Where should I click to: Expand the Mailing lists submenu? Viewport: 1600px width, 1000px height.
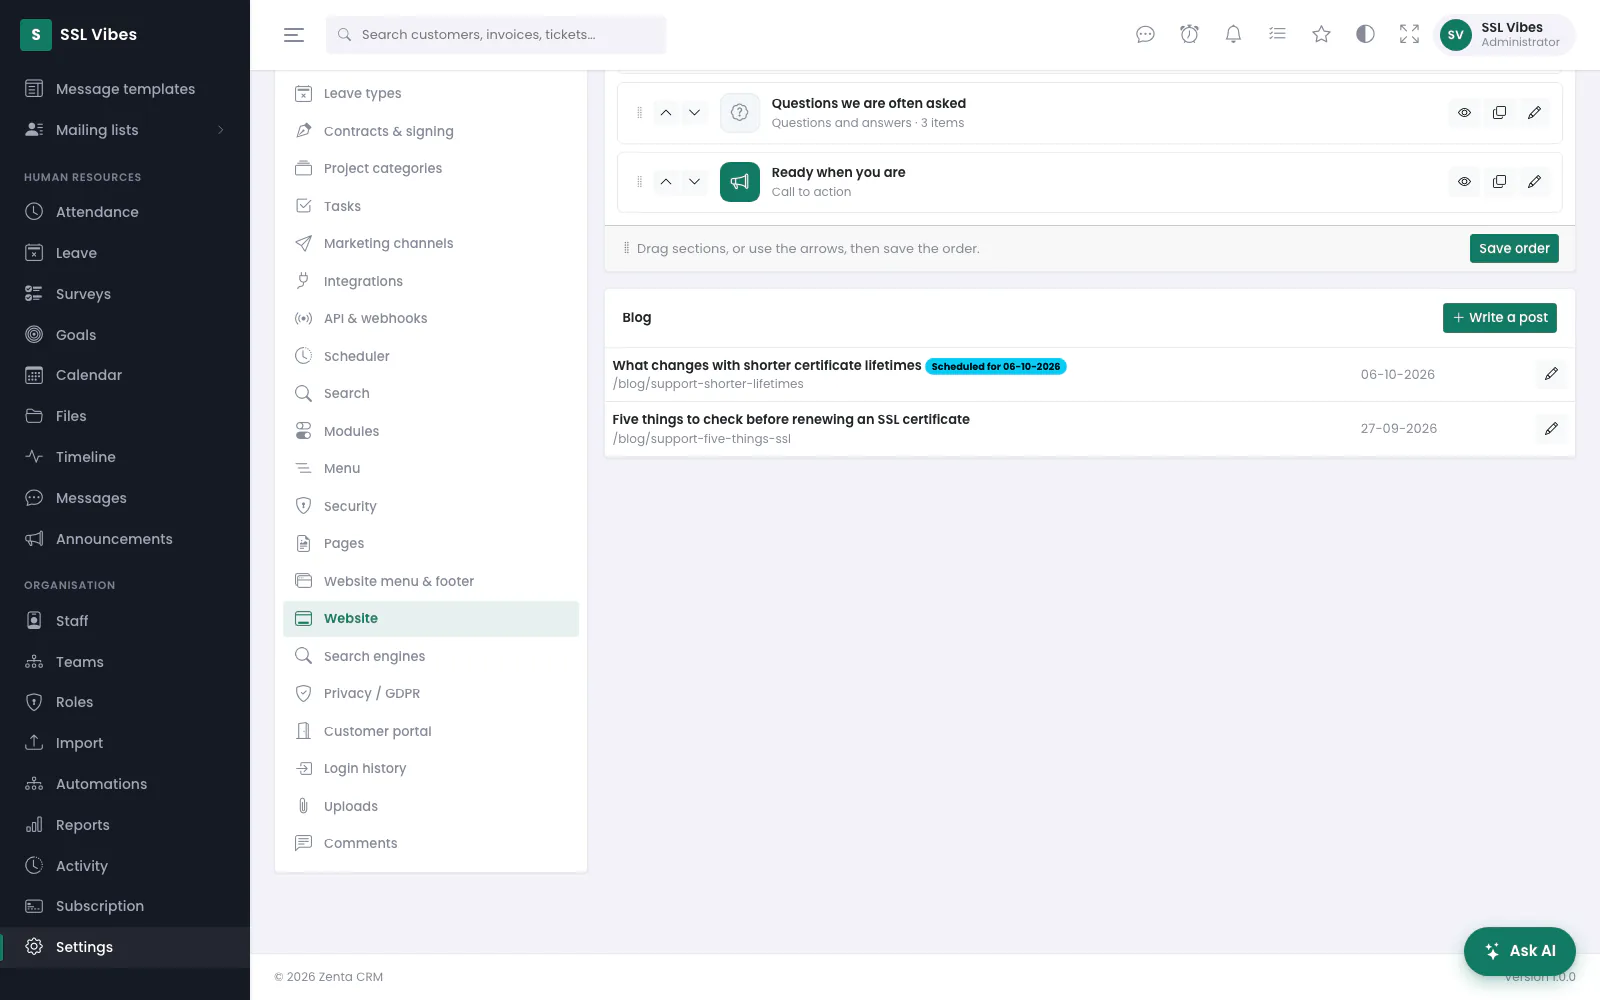[221, 130]
